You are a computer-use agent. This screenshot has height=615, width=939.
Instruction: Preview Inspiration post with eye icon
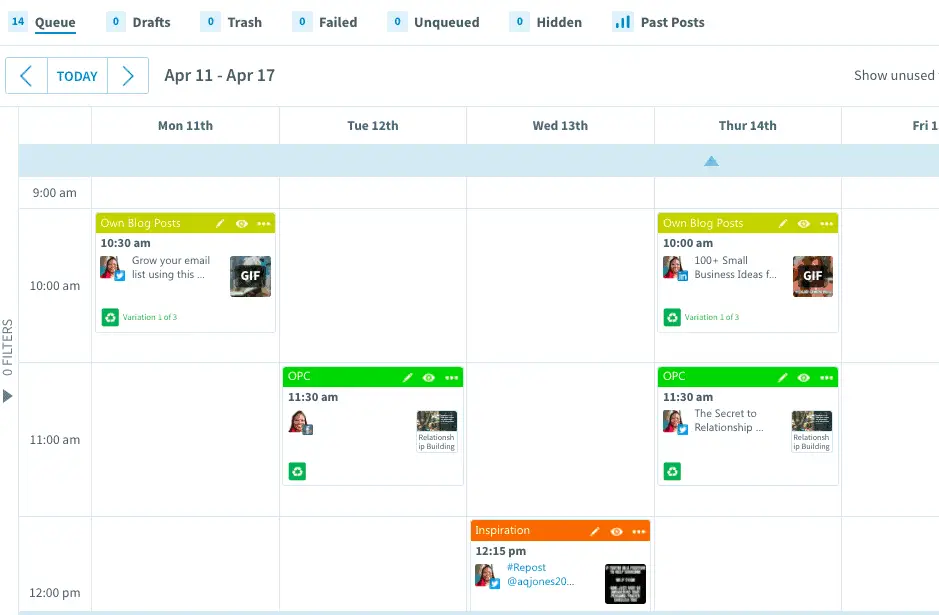[x=616, y=531]
